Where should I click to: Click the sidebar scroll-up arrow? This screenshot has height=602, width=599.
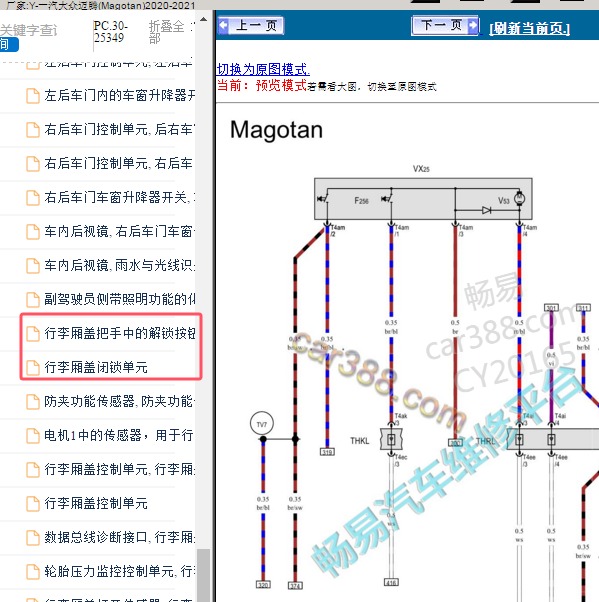coord(204,19)
